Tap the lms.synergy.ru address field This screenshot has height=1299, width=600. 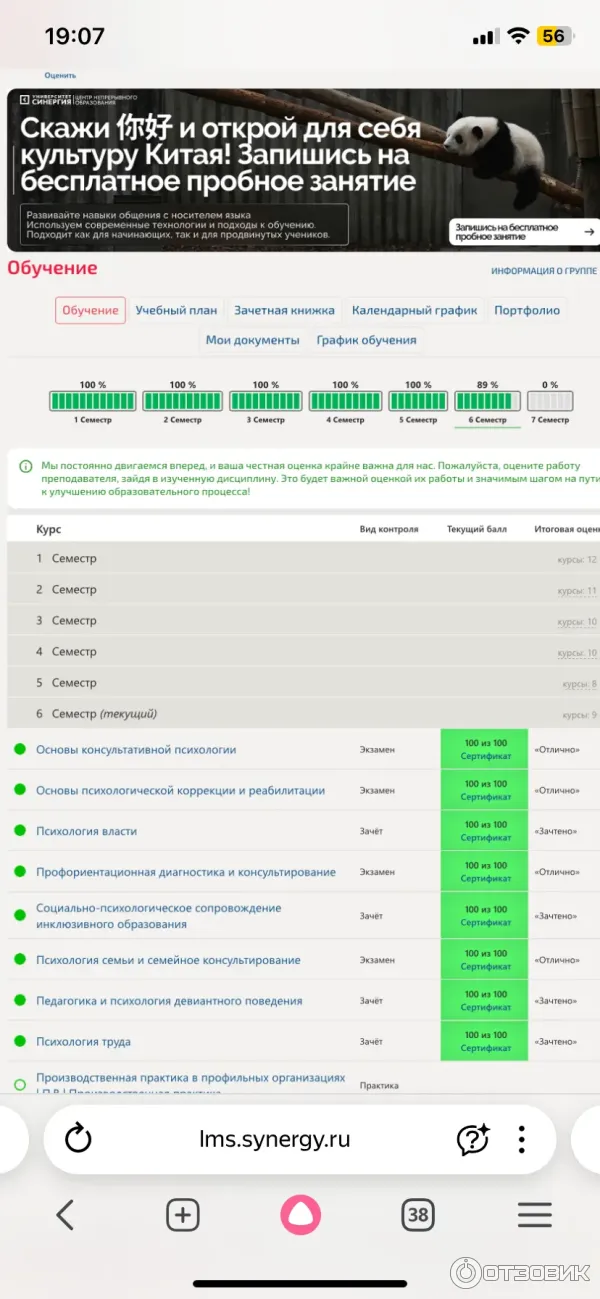pos(275,1139)
